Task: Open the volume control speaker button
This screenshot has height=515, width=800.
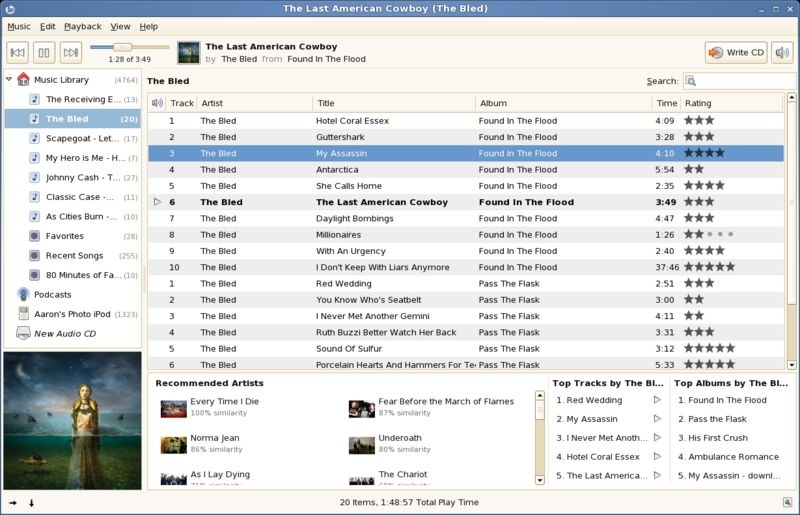Action: click(781, 52)
